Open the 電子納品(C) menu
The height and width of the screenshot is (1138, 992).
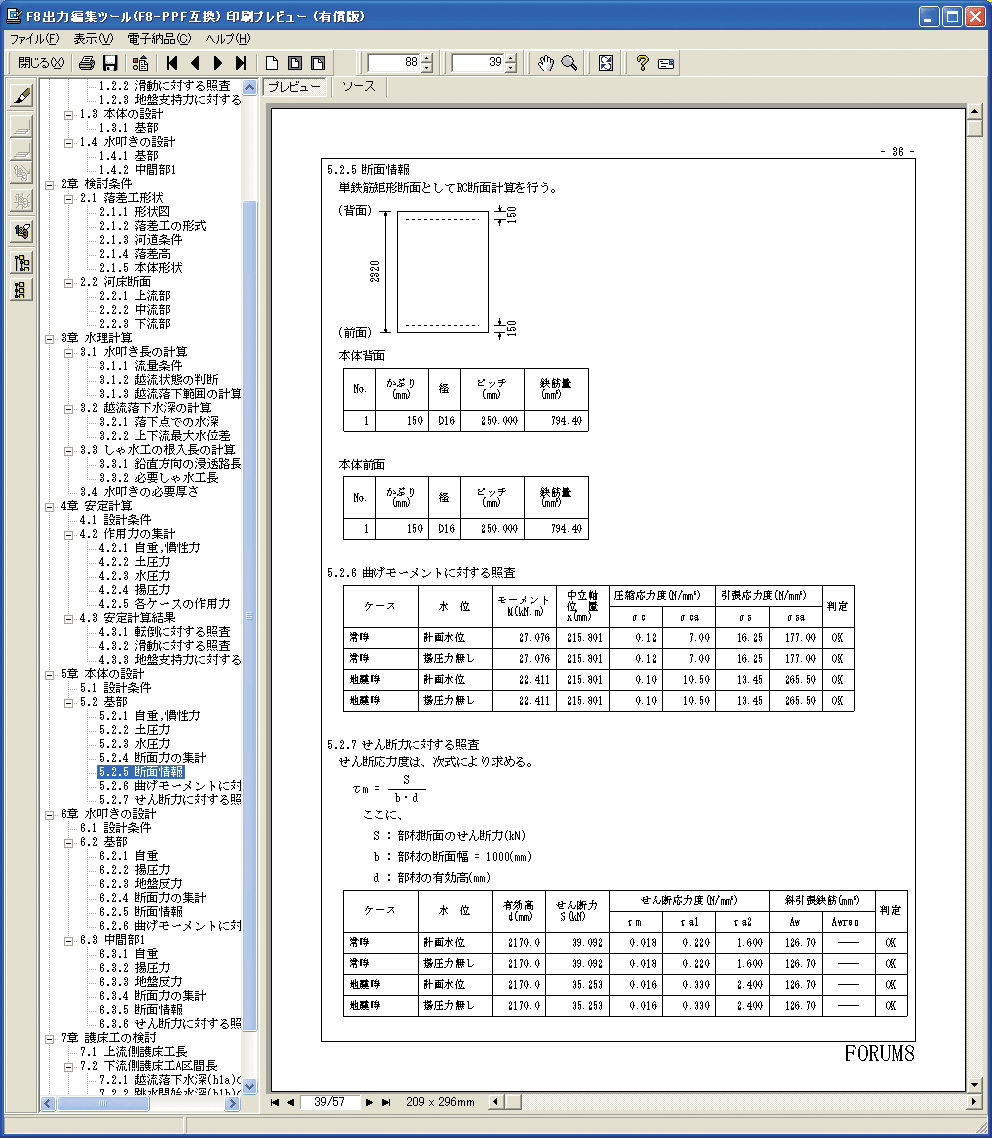click(x=160, y=39)
